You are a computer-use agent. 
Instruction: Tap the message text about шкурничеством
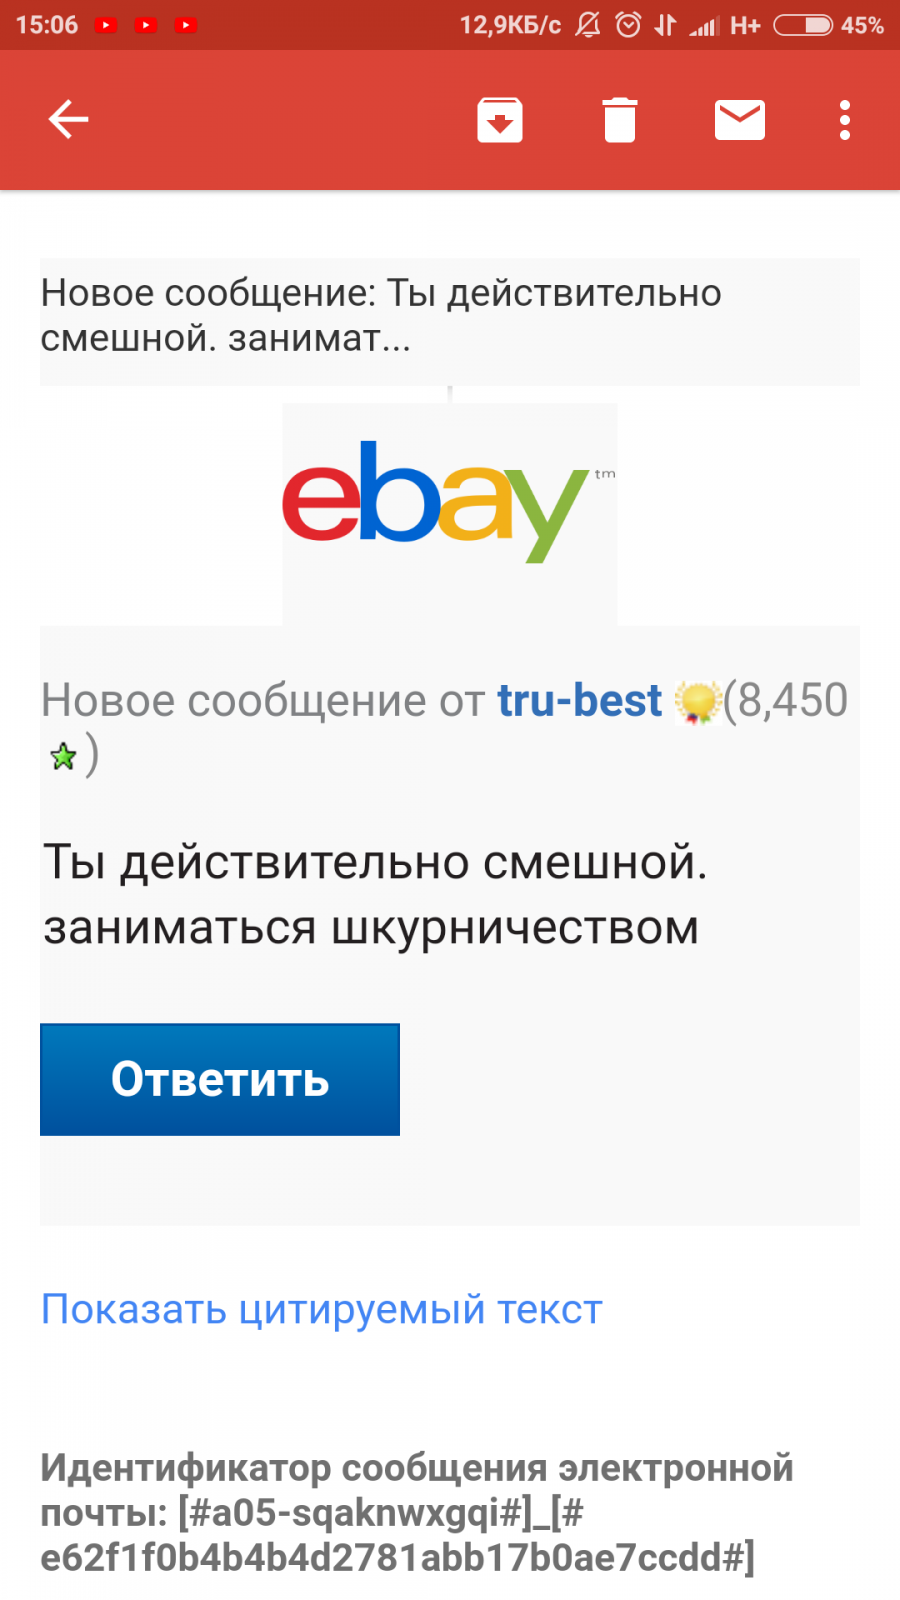(x=375, y=894)
